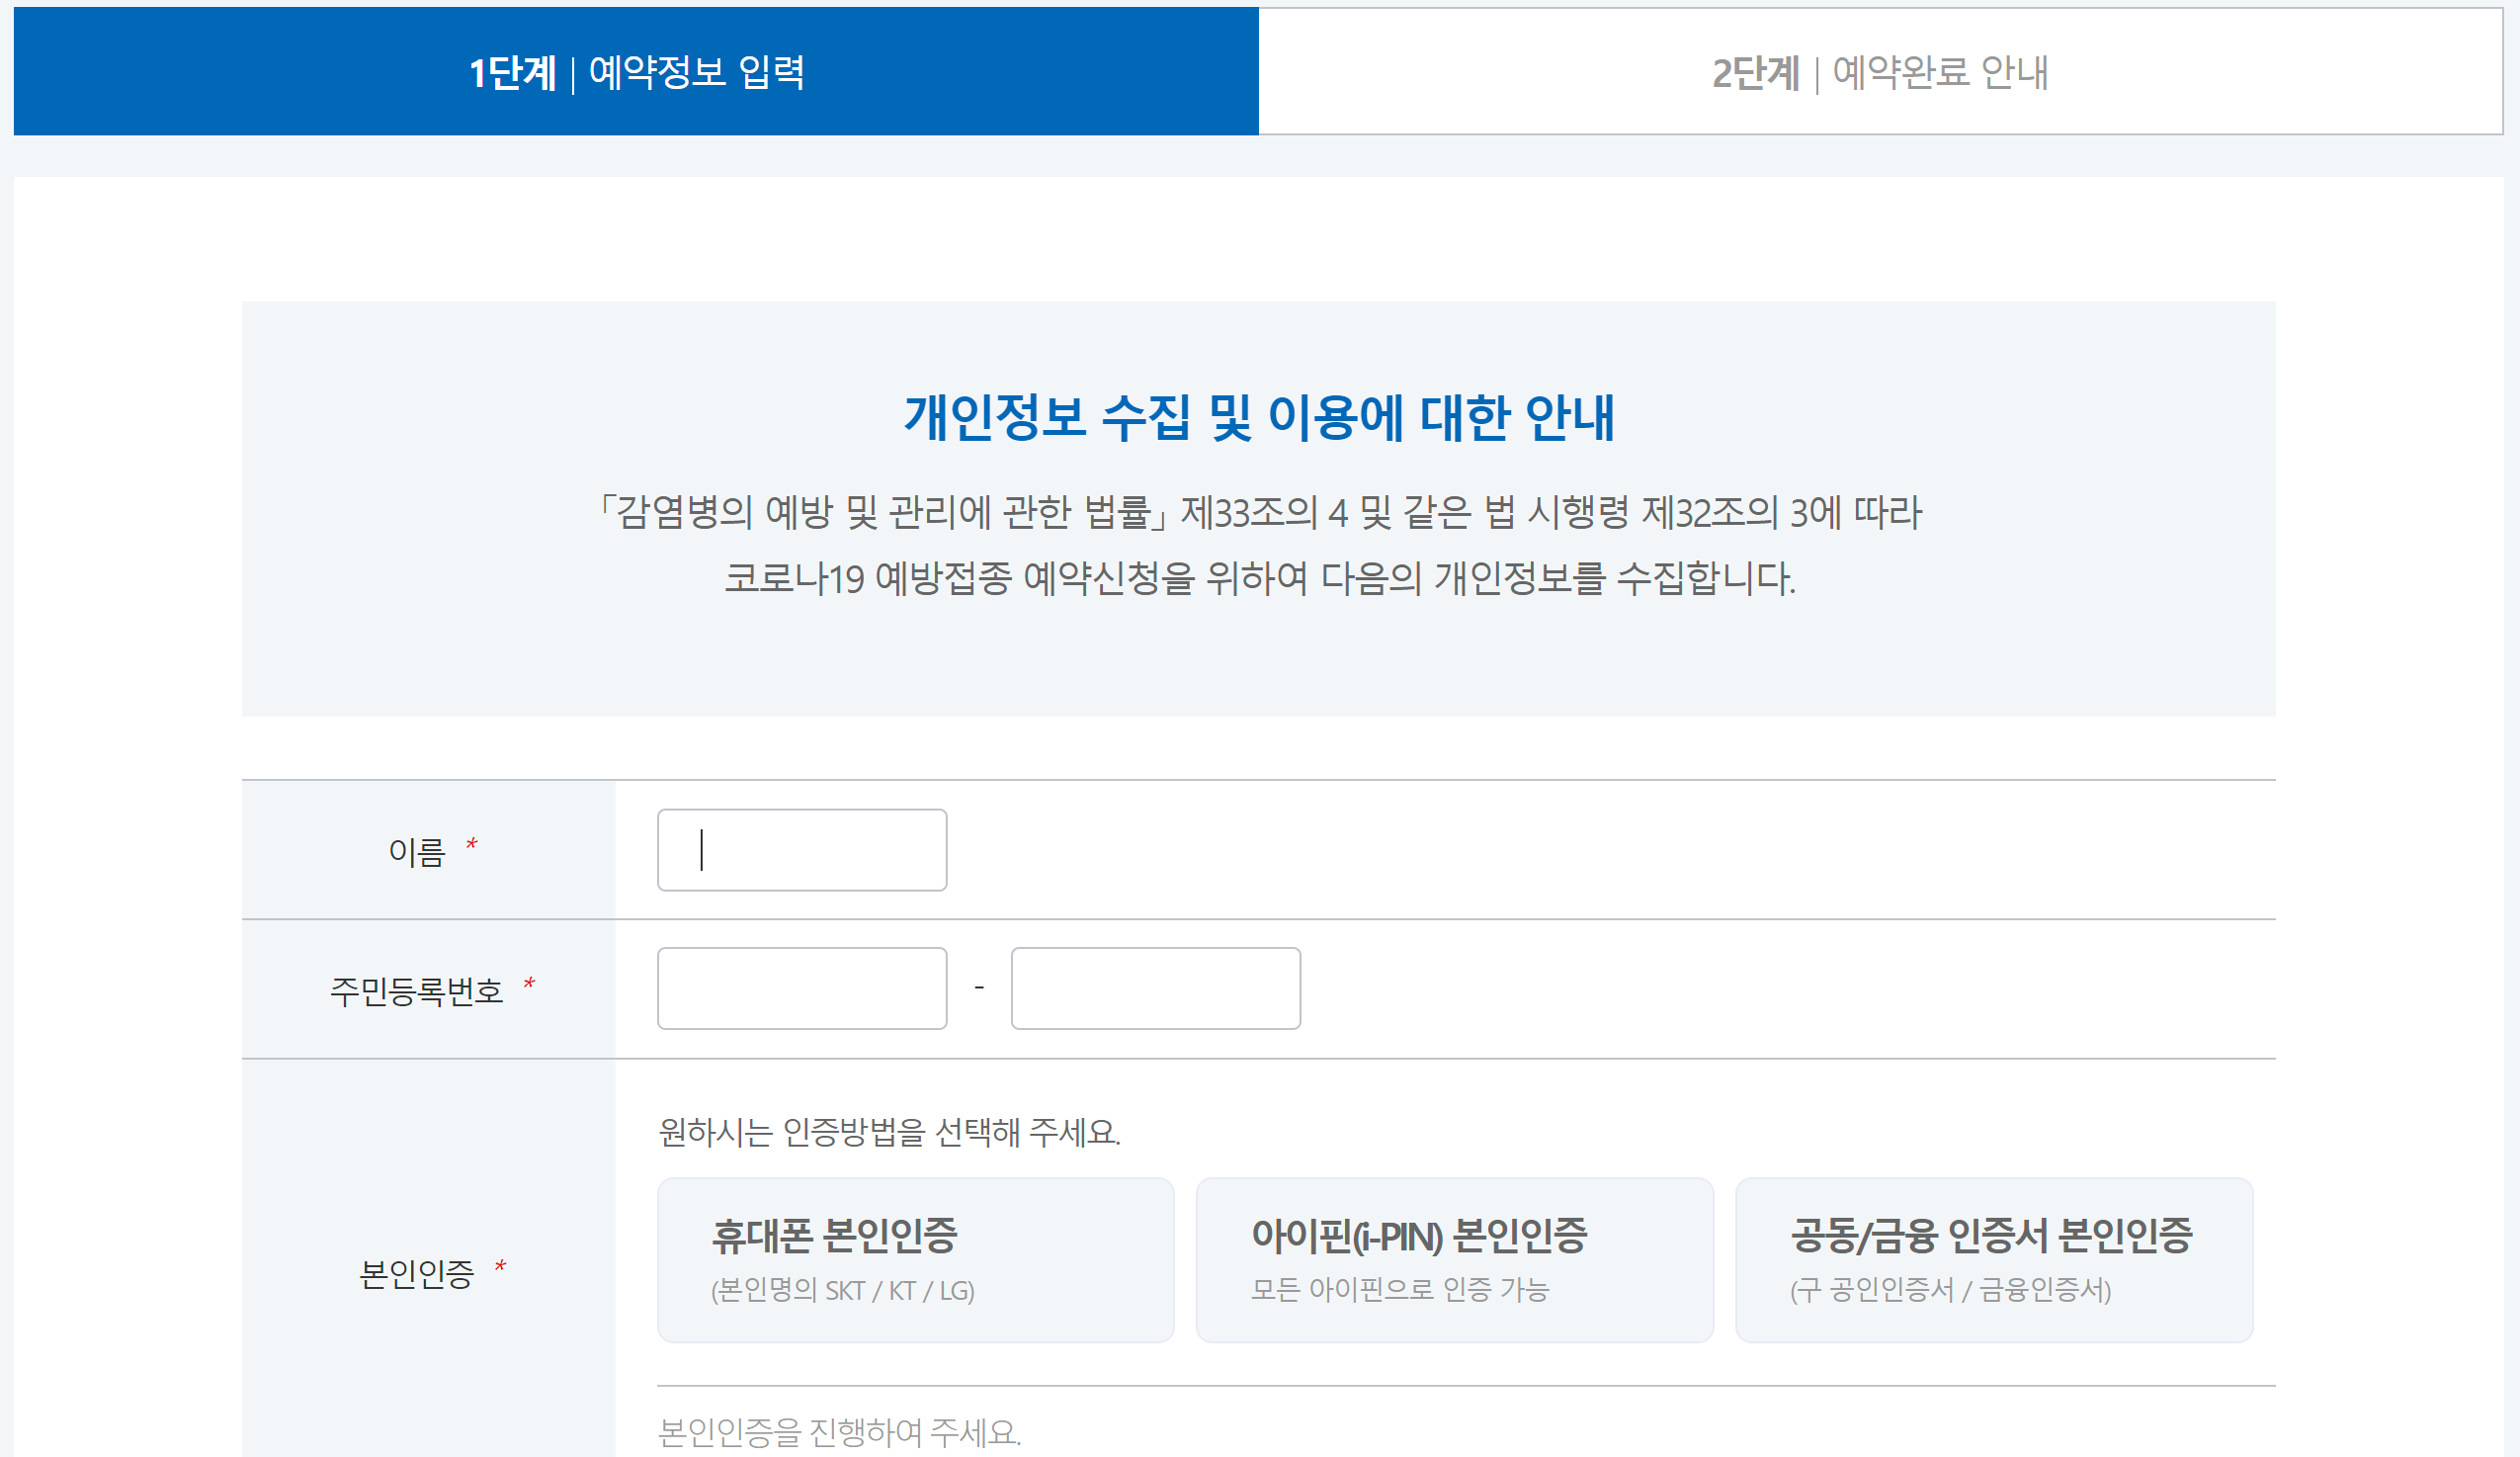Switch to 2단계 예약완료 안내 tab
This screenshot has height=1457, width=2520.
click(x=1879, y=72)
